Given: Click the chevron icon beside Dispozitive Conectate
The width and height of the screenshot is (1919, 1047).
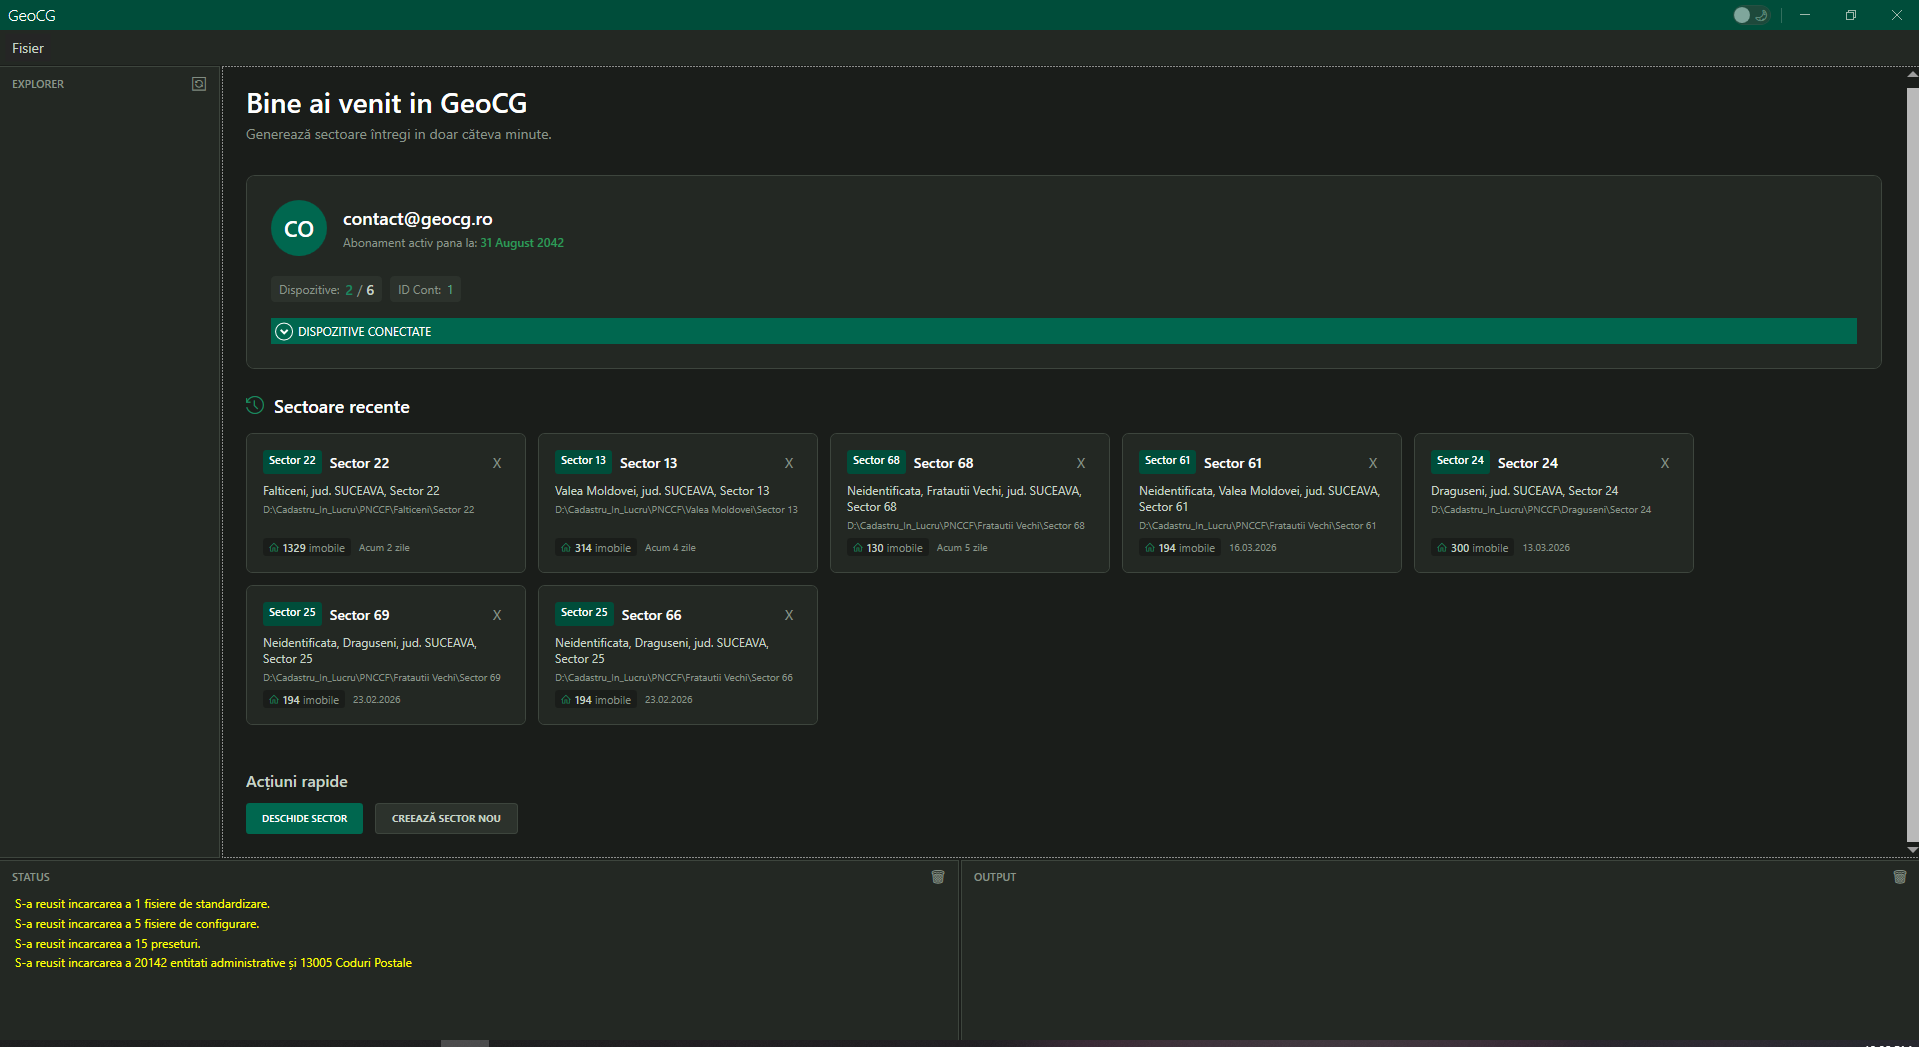Looking at the screenshot, I should 284,332.
